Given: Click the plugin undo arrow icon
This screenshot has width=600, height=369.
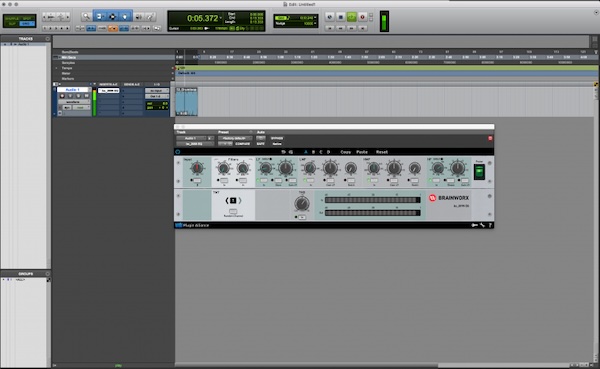Looking at the screenshot, I should [284, 152].
